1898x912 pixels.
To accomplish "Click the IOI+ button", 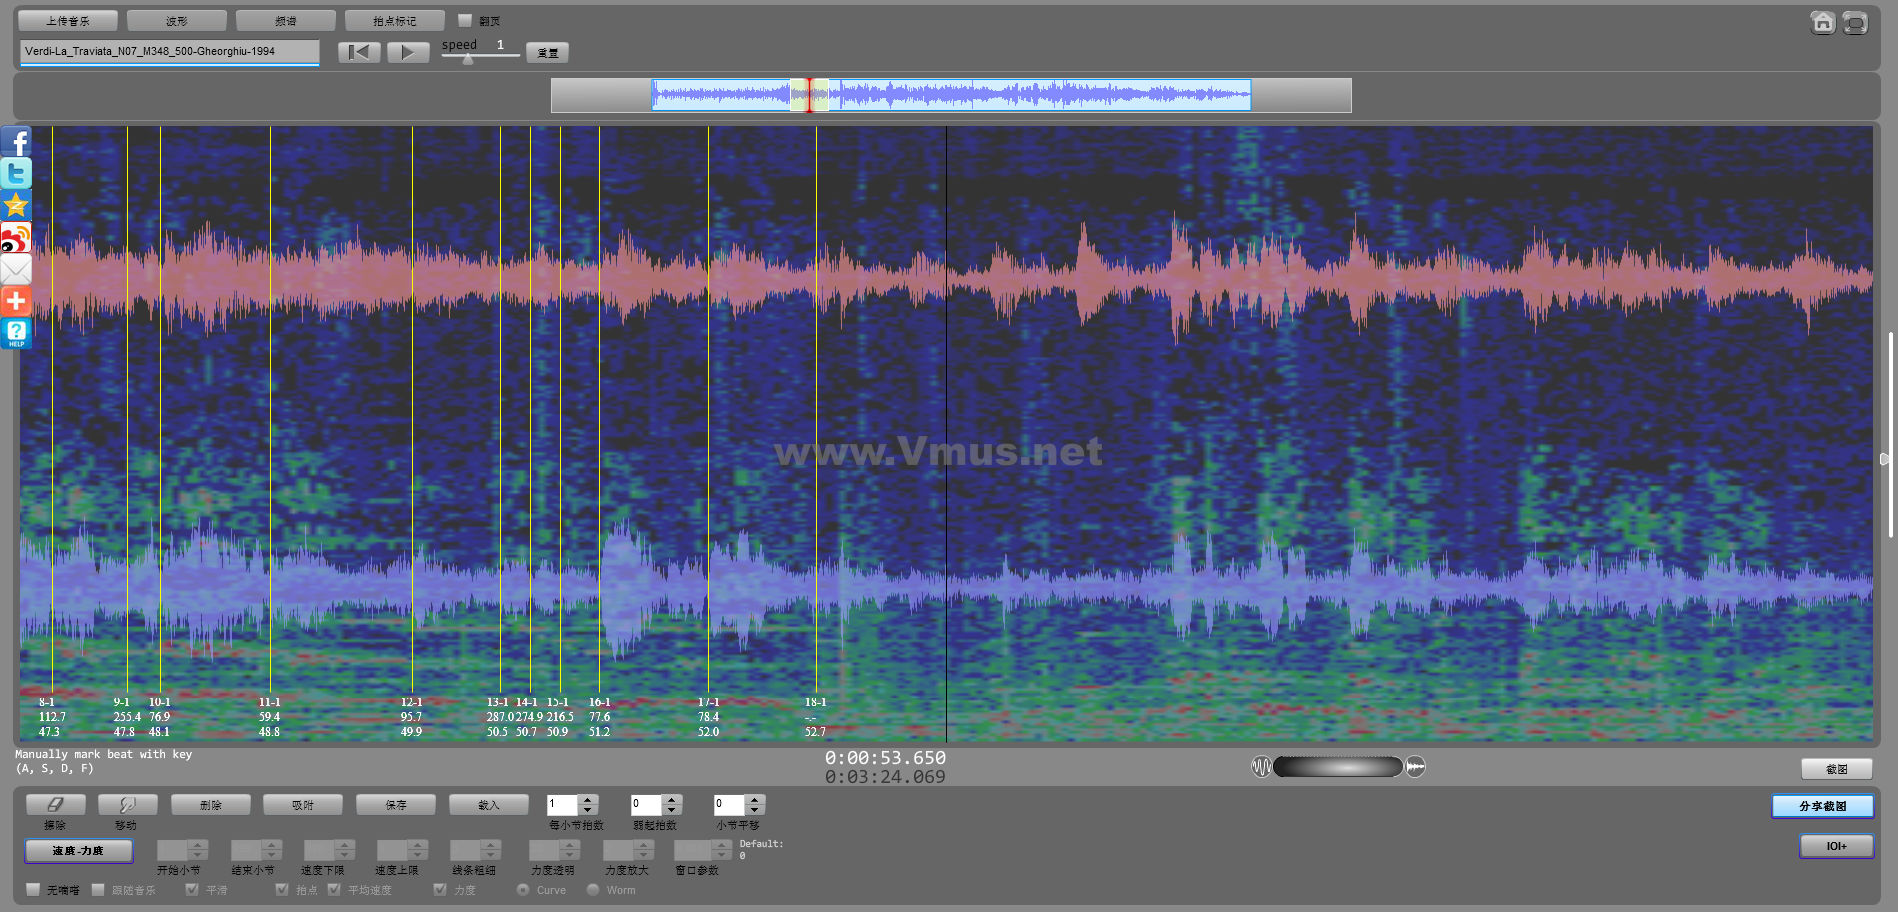I will pos(1837,846).
